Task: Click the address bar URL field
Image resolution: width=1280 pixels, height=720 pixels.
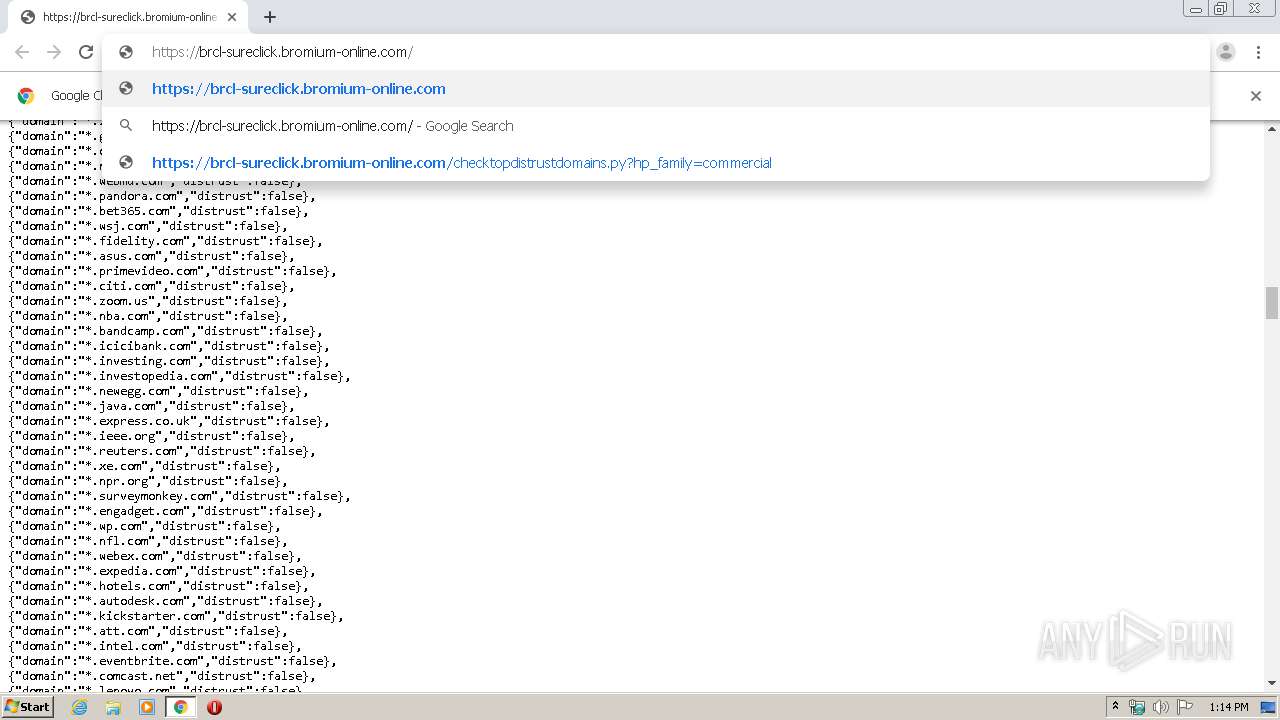Action: pos(655,52)
